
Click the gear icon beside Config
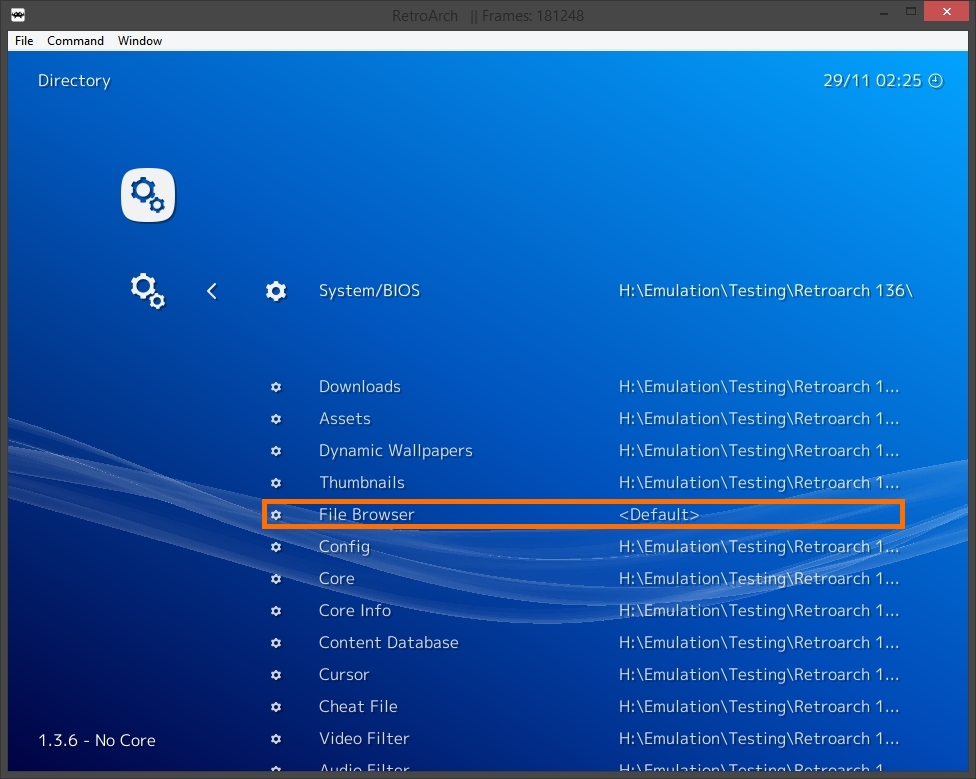276,547
